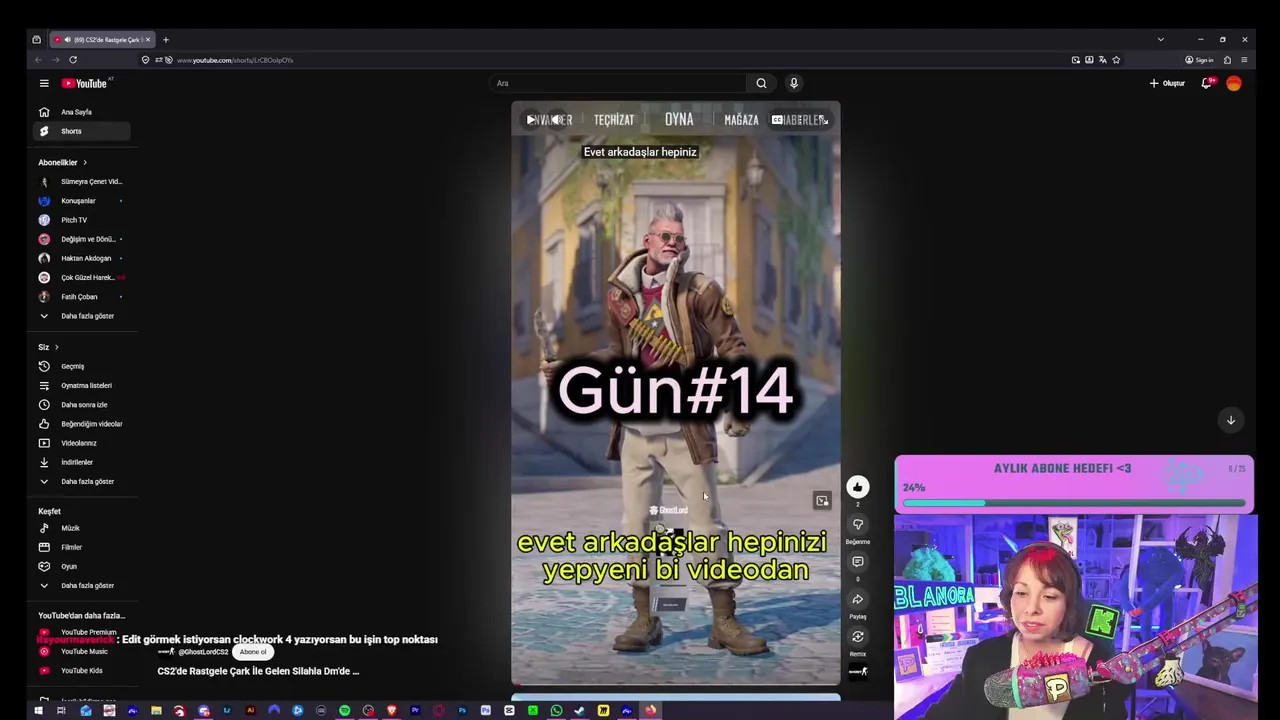
Task: Go back in browser history
Action: [x=38, y=60]
